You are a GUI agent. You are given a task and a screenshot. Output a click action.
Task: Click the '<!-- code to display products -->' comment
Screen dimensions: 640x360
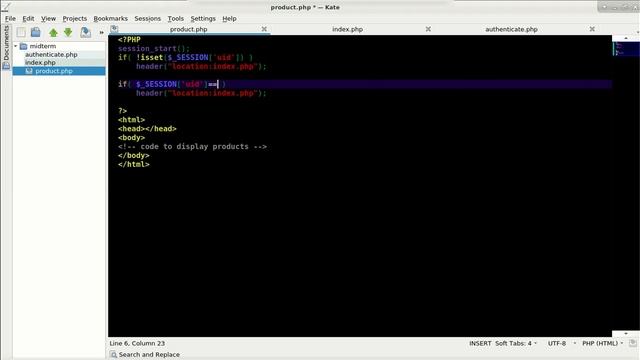click(x=192, y=147)
